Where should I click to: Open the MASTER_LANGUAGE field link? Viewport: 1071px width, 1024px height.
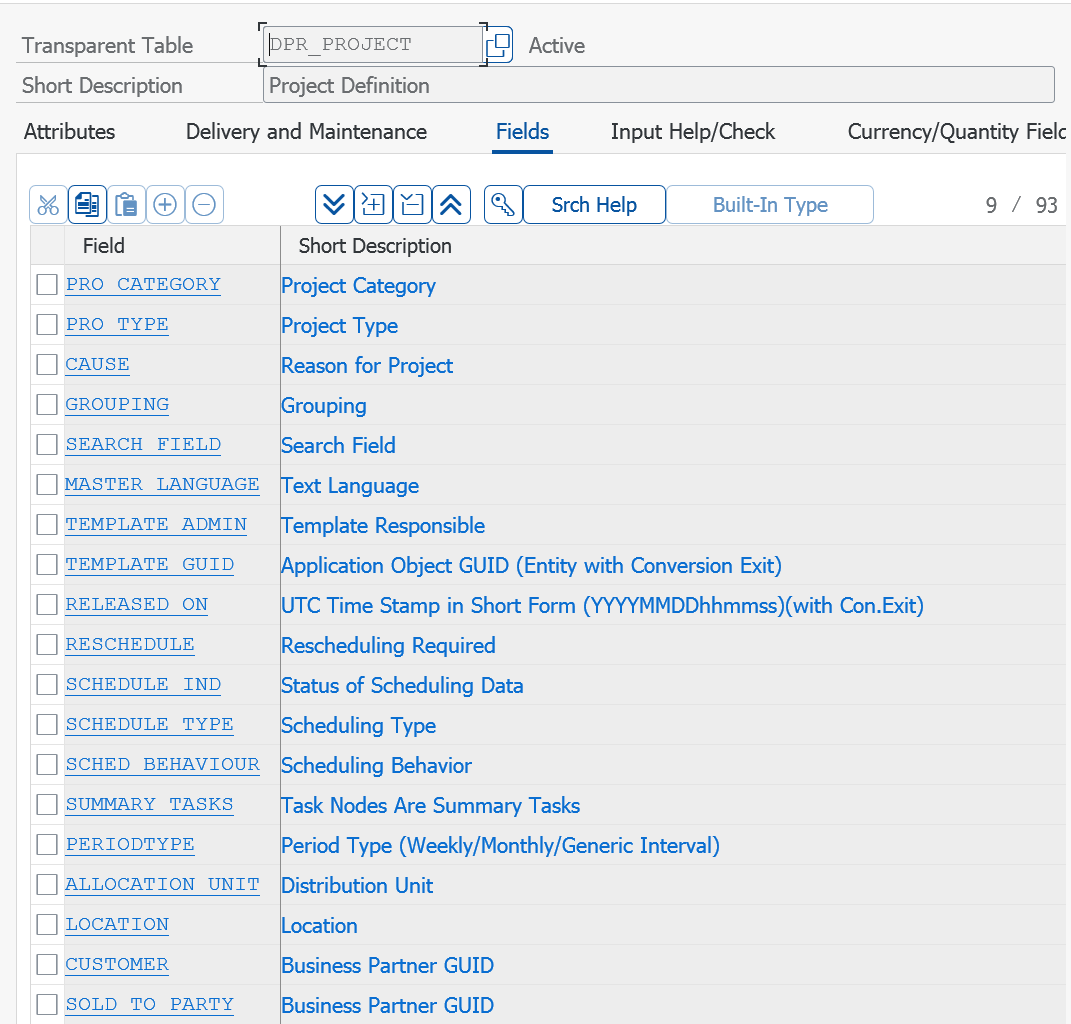[x=163, y=484]
